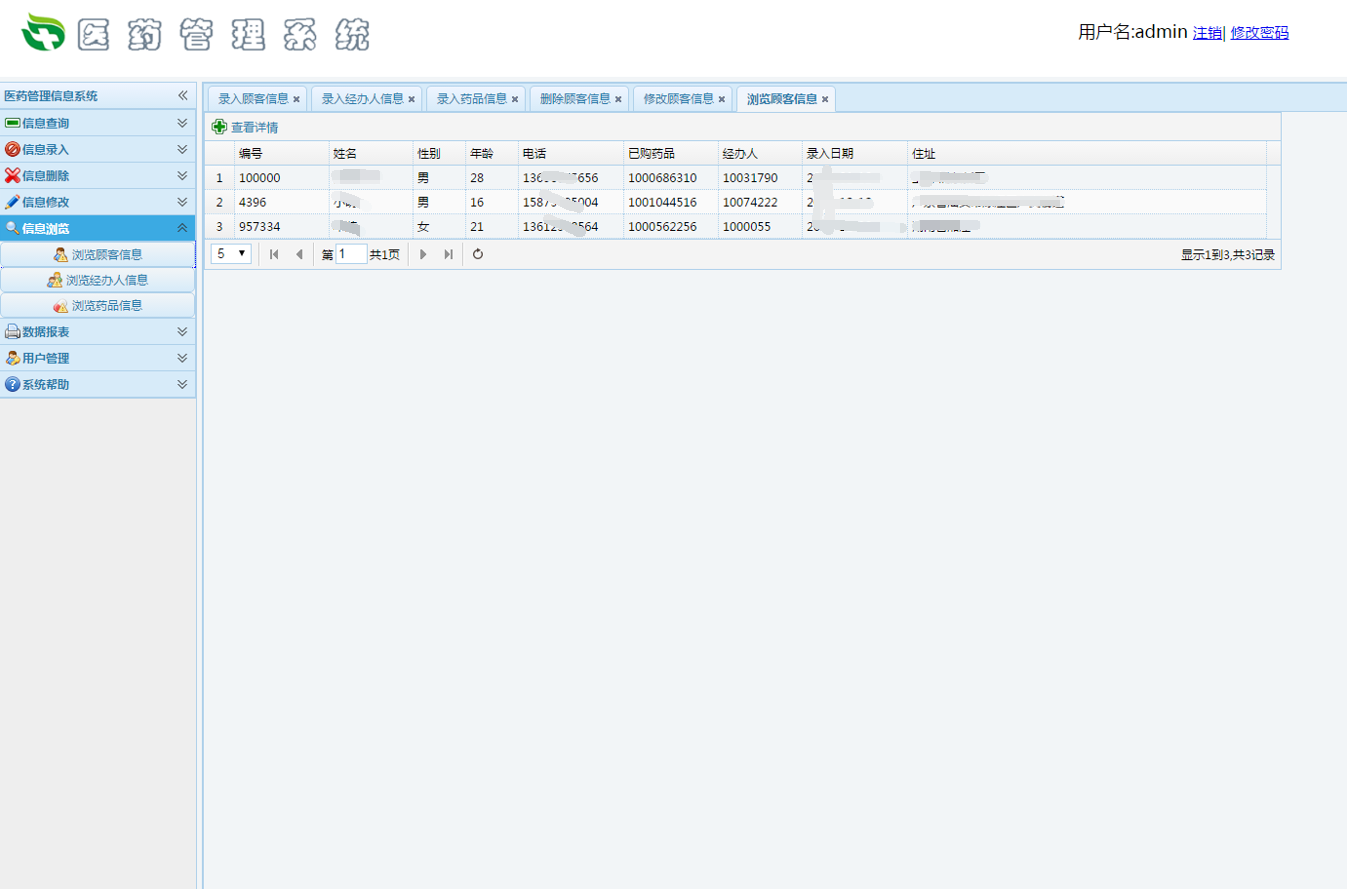Click the refresh icon in the pagination bar
Viewport: 1347px width, 889px height.
[x=478, y=254]
